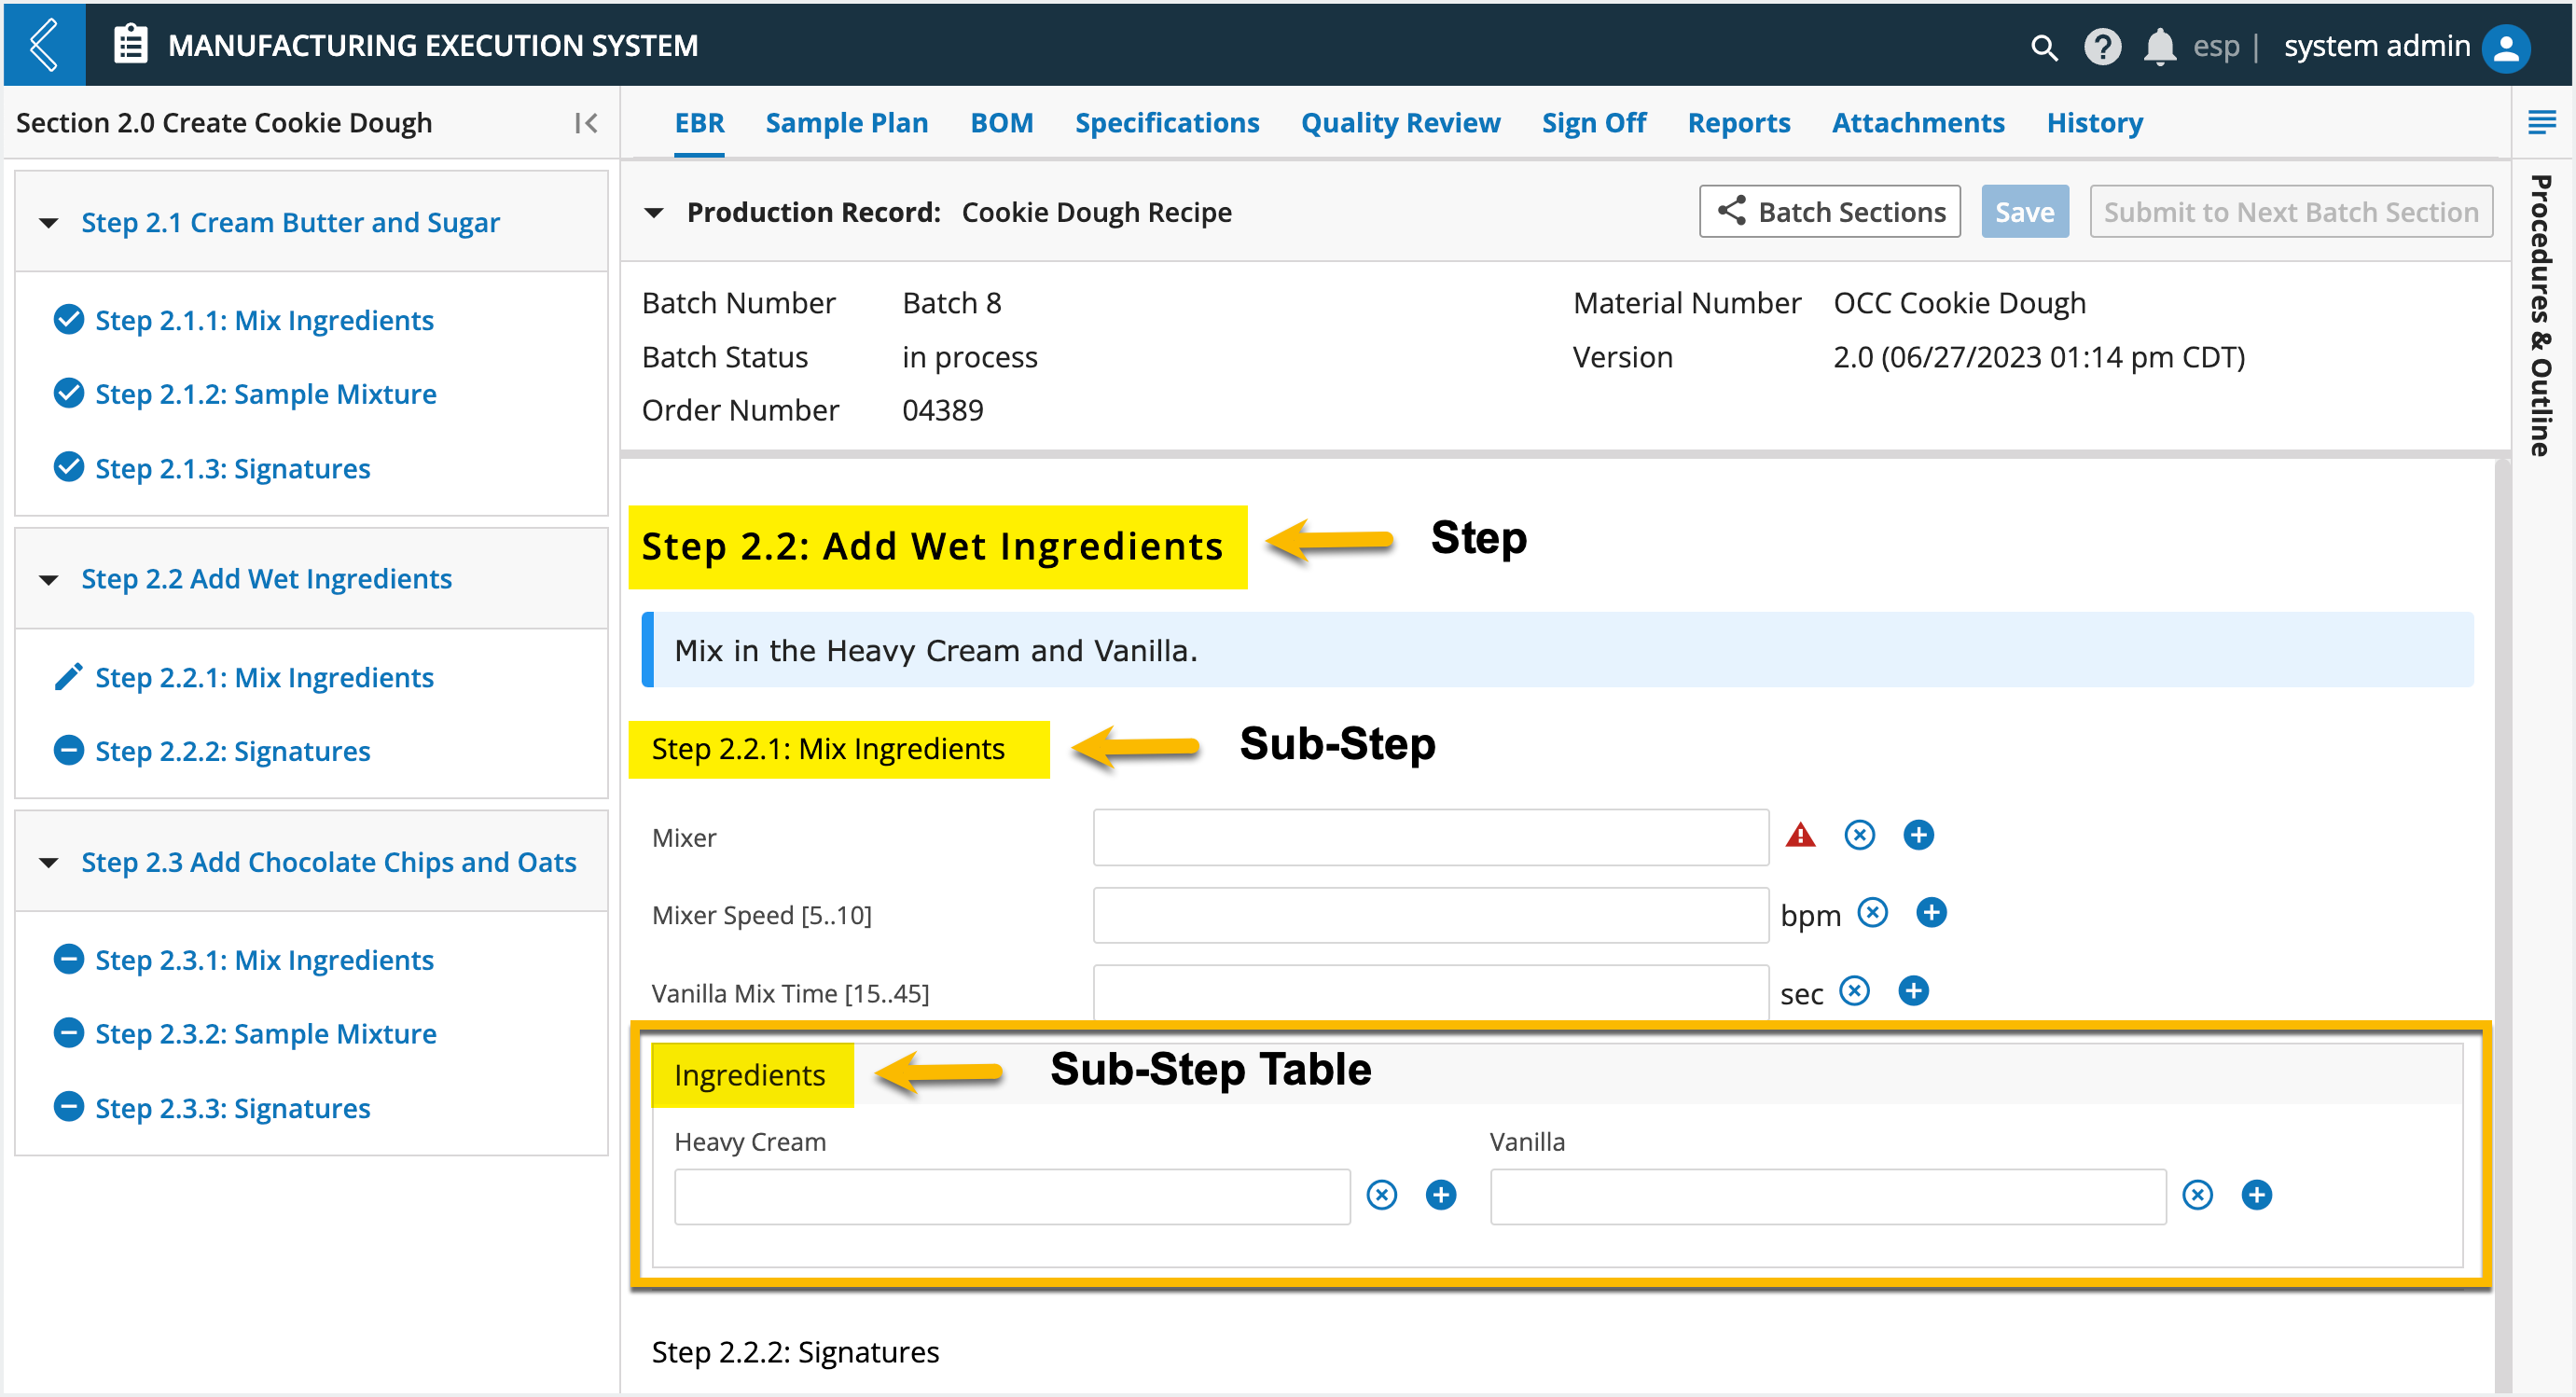This screenshot has width=2576, height=1397.
Task: Switch to the EBR tab
Action: 699,123
